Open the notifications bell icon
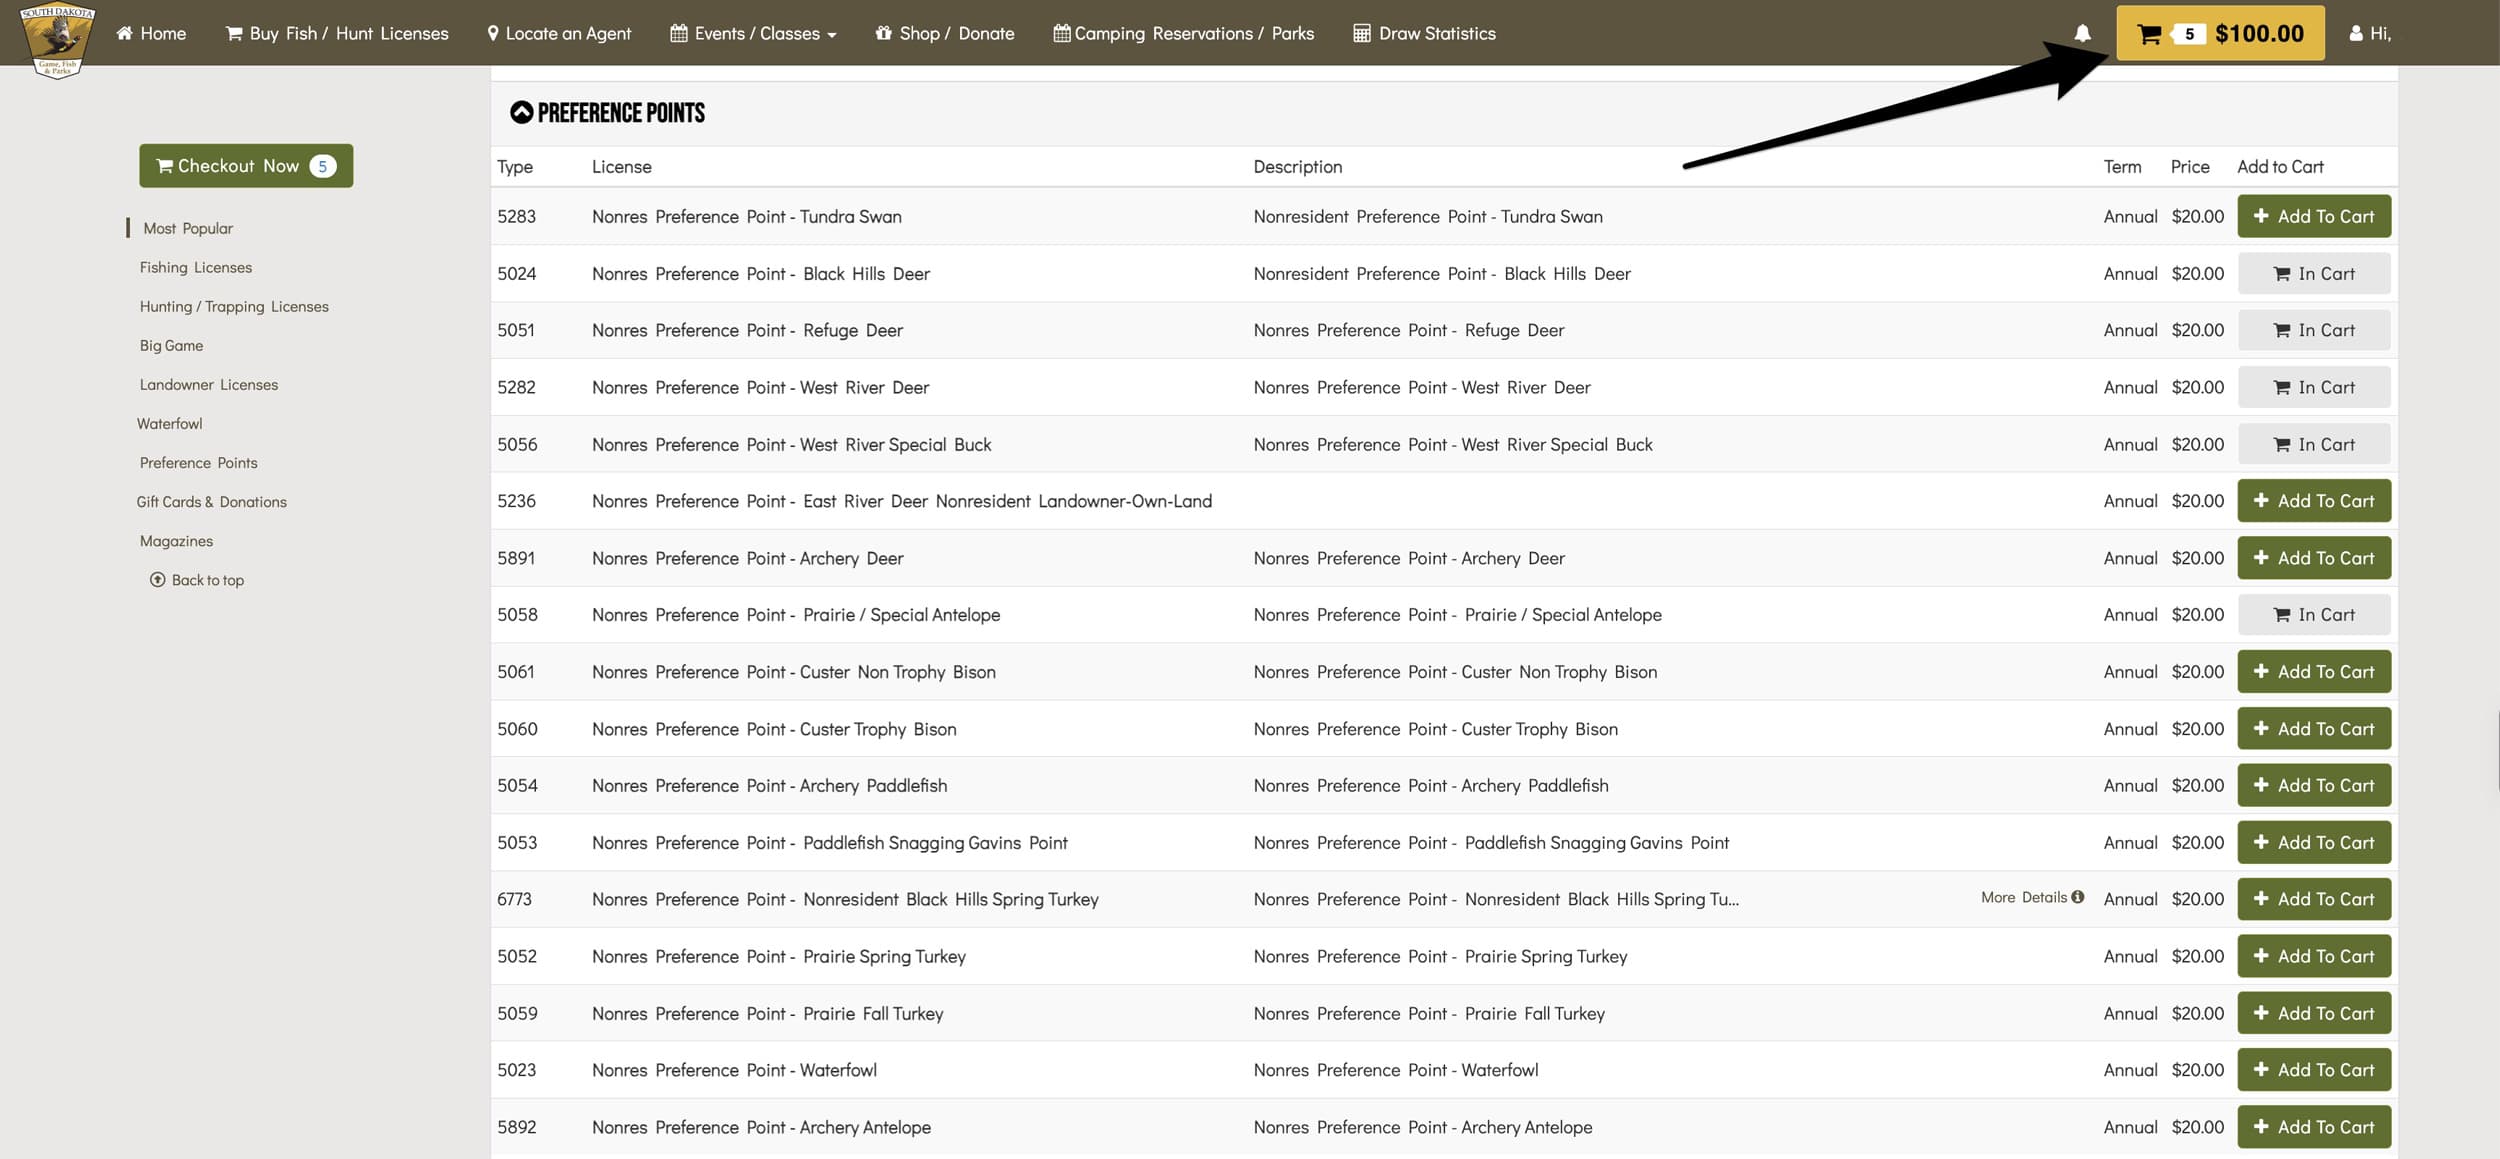The width and height of the screenshot is (2500, 1159). (2082, 33)
